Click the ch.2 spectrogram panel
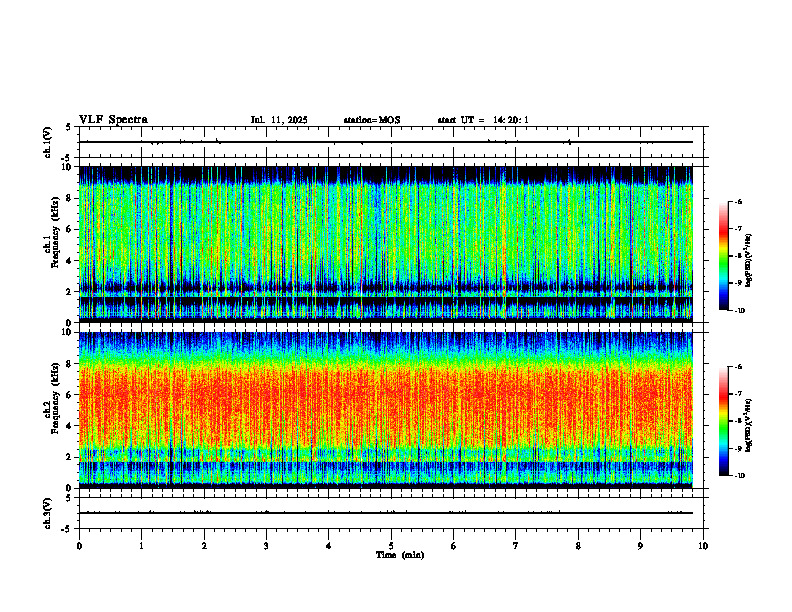 pyautogui.click(x=386, y=410)
